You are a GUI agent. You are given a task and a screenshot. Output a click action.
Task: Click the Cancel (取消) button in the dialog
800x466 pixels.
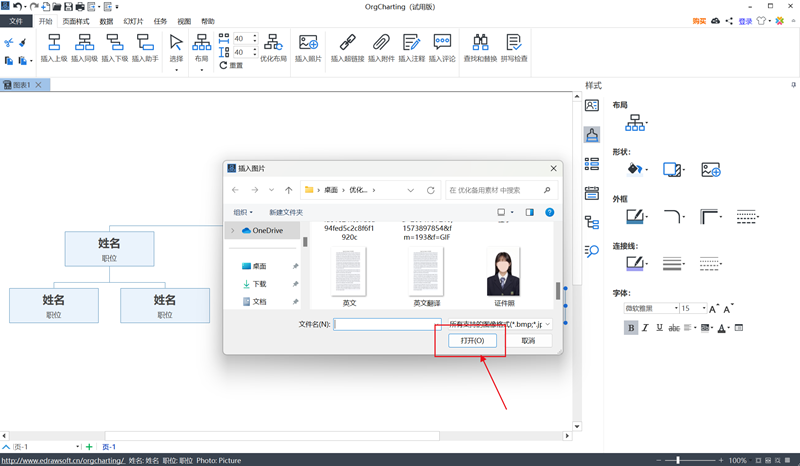pos(529,341)
